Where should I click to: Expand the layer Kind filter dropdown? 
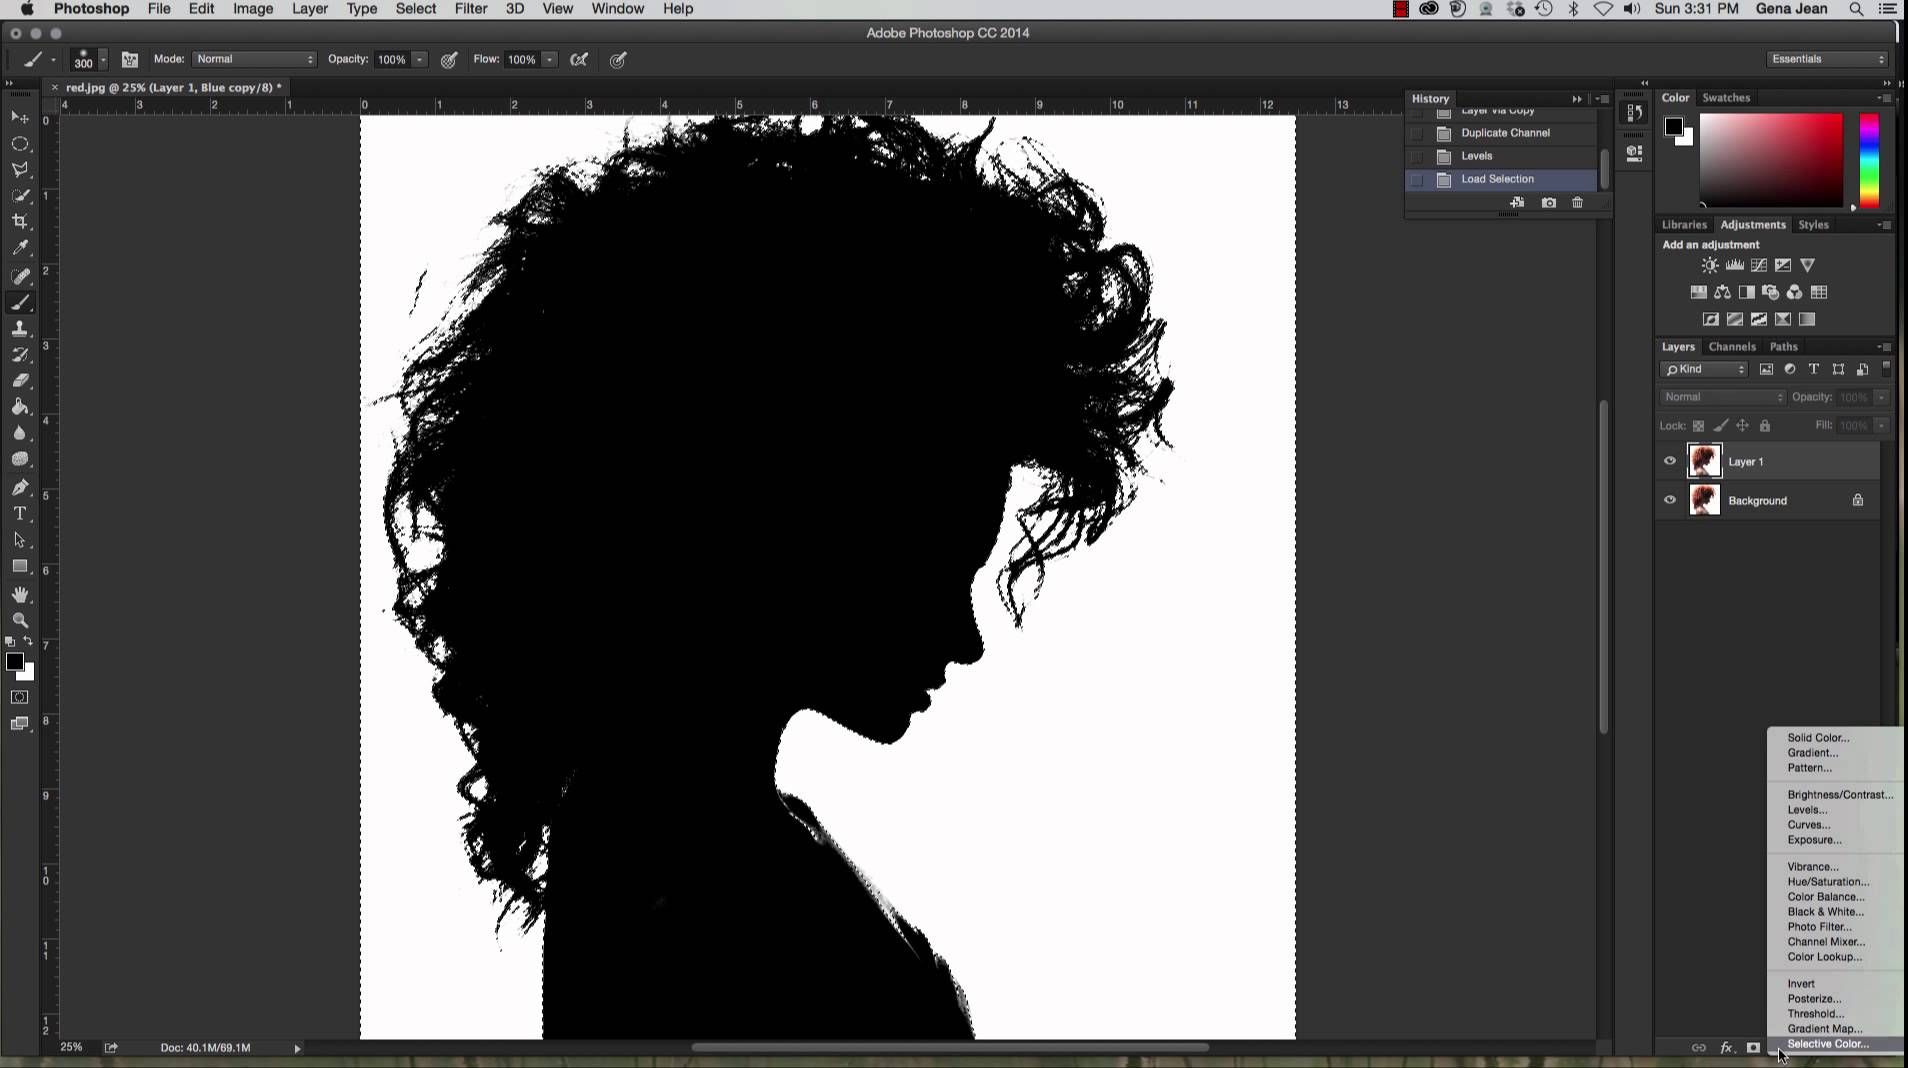[1704, 370]
